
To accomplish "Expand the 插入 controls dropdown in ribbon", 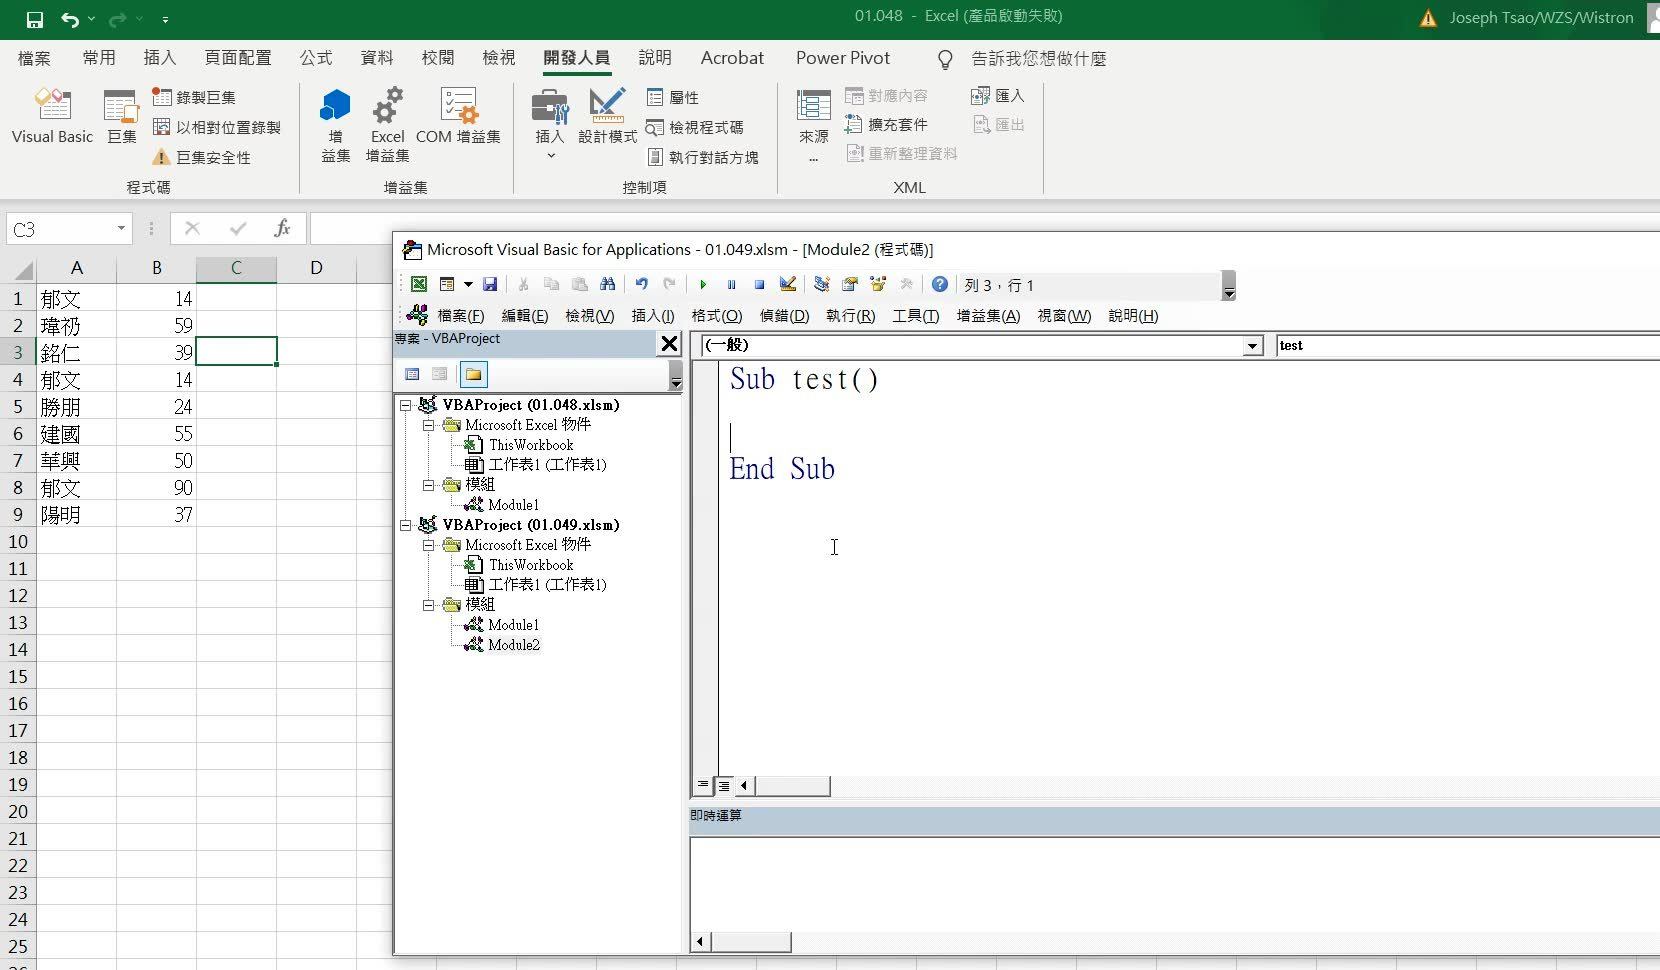I will point(550,155).
